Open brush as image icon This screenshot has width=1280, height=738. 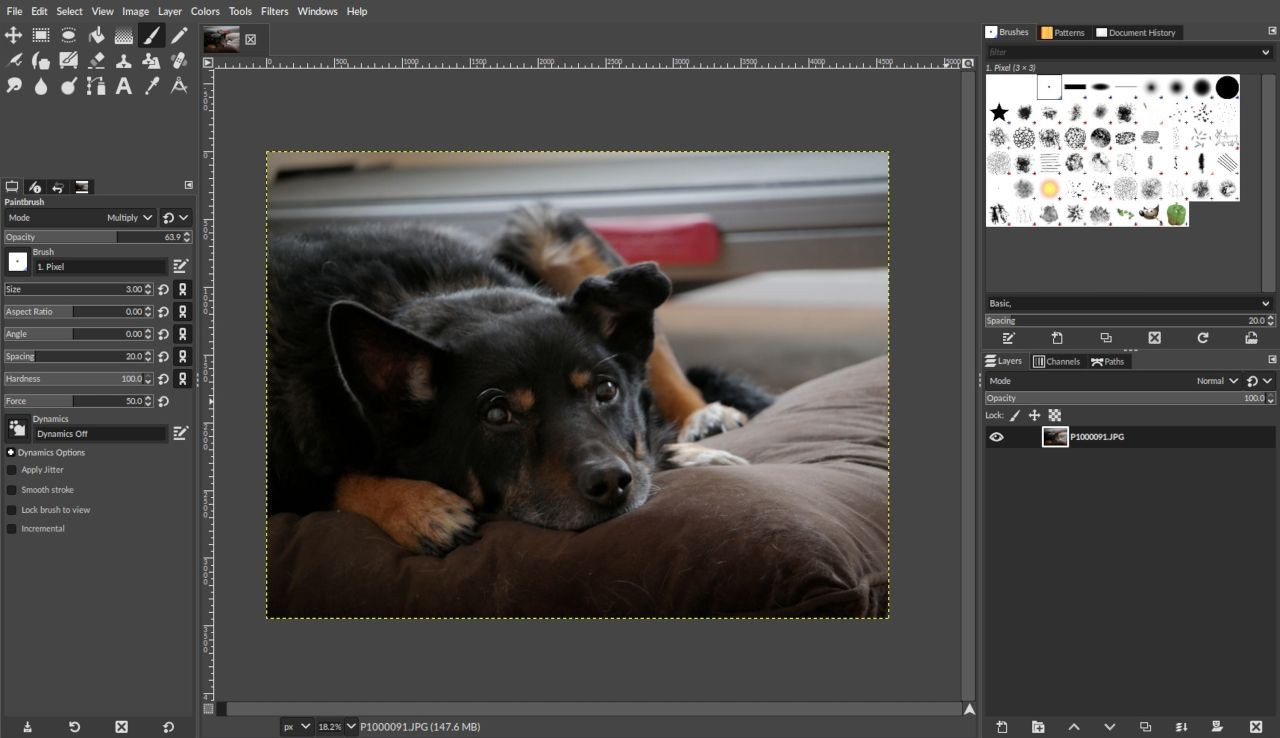[1251, 338]
